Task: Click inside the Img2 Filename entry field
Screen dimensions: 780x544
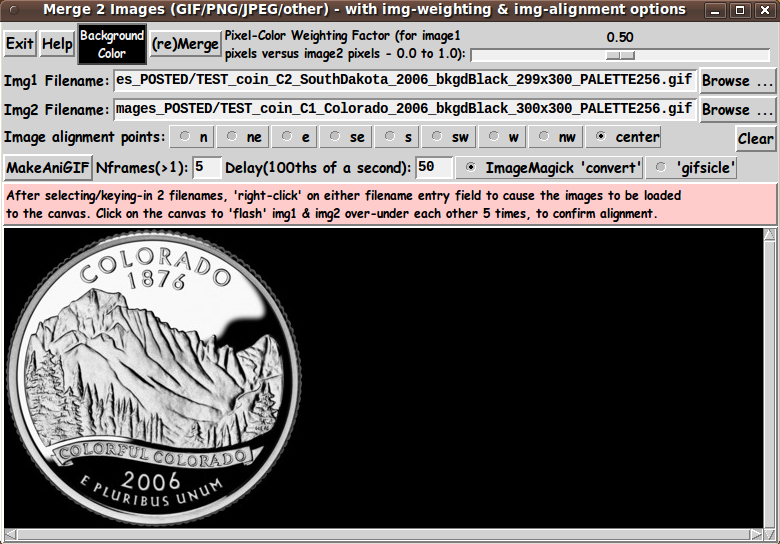Action: (405, 109)
